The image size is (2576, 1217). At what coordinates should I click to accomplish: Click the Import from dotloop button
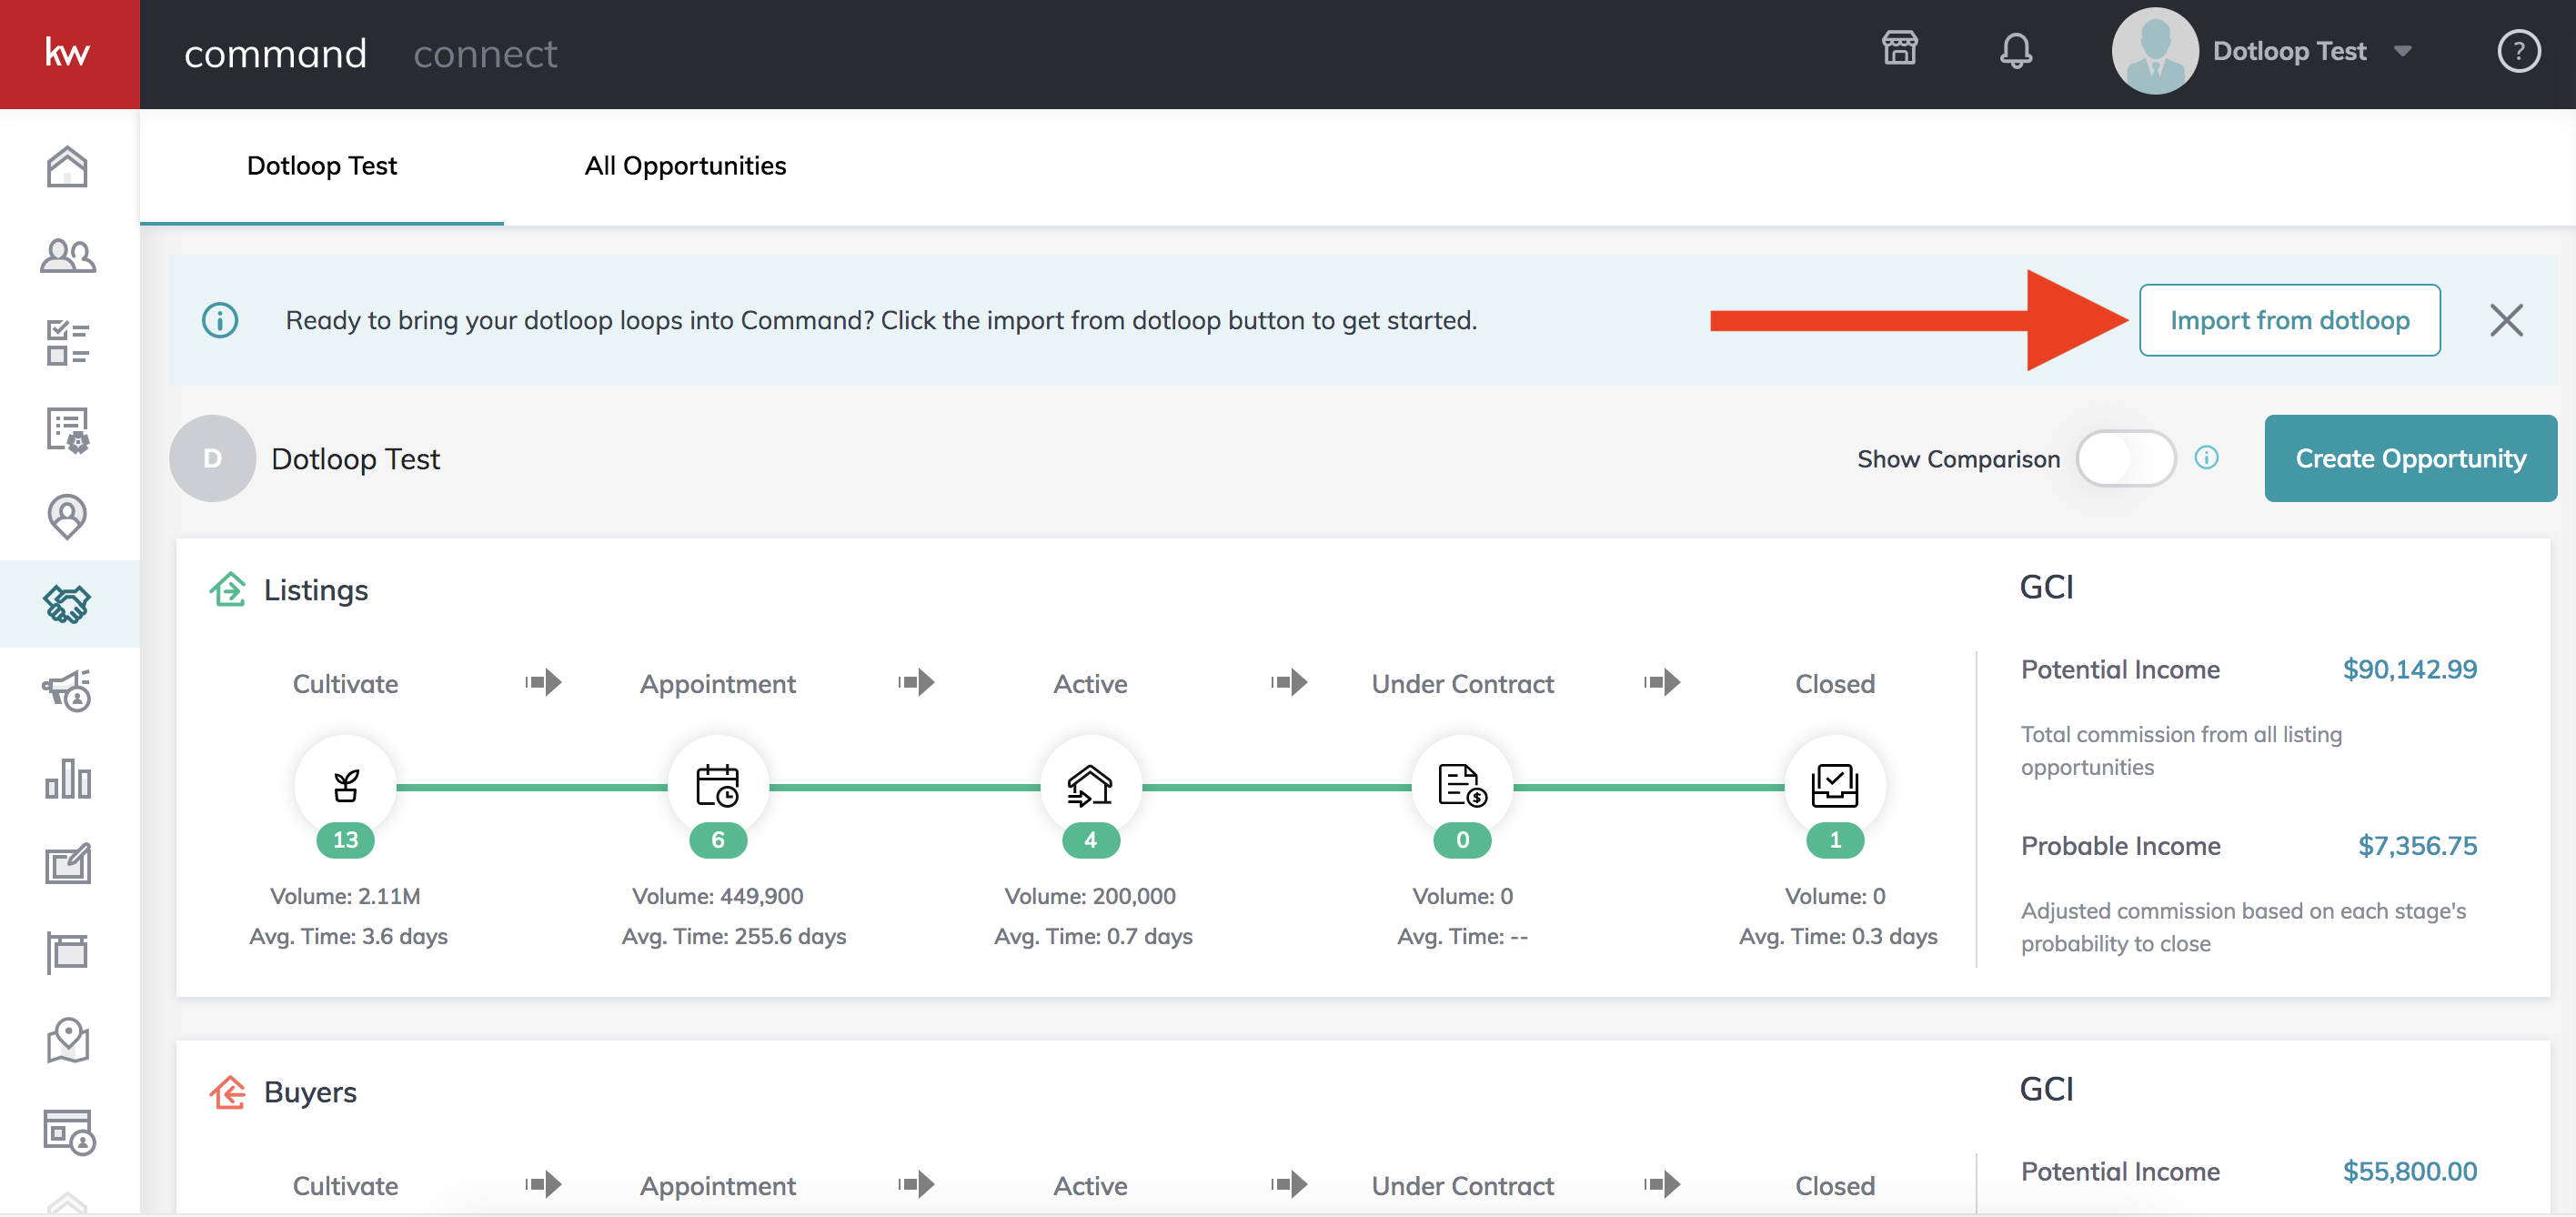2289,320
